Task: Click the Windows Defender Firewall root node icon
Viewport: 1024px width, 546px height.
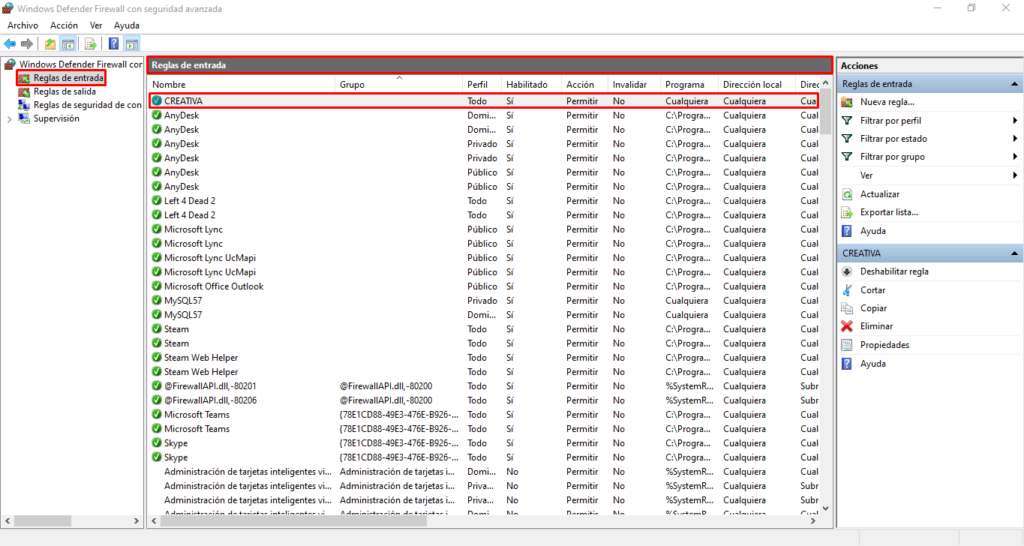Action: 10,64
